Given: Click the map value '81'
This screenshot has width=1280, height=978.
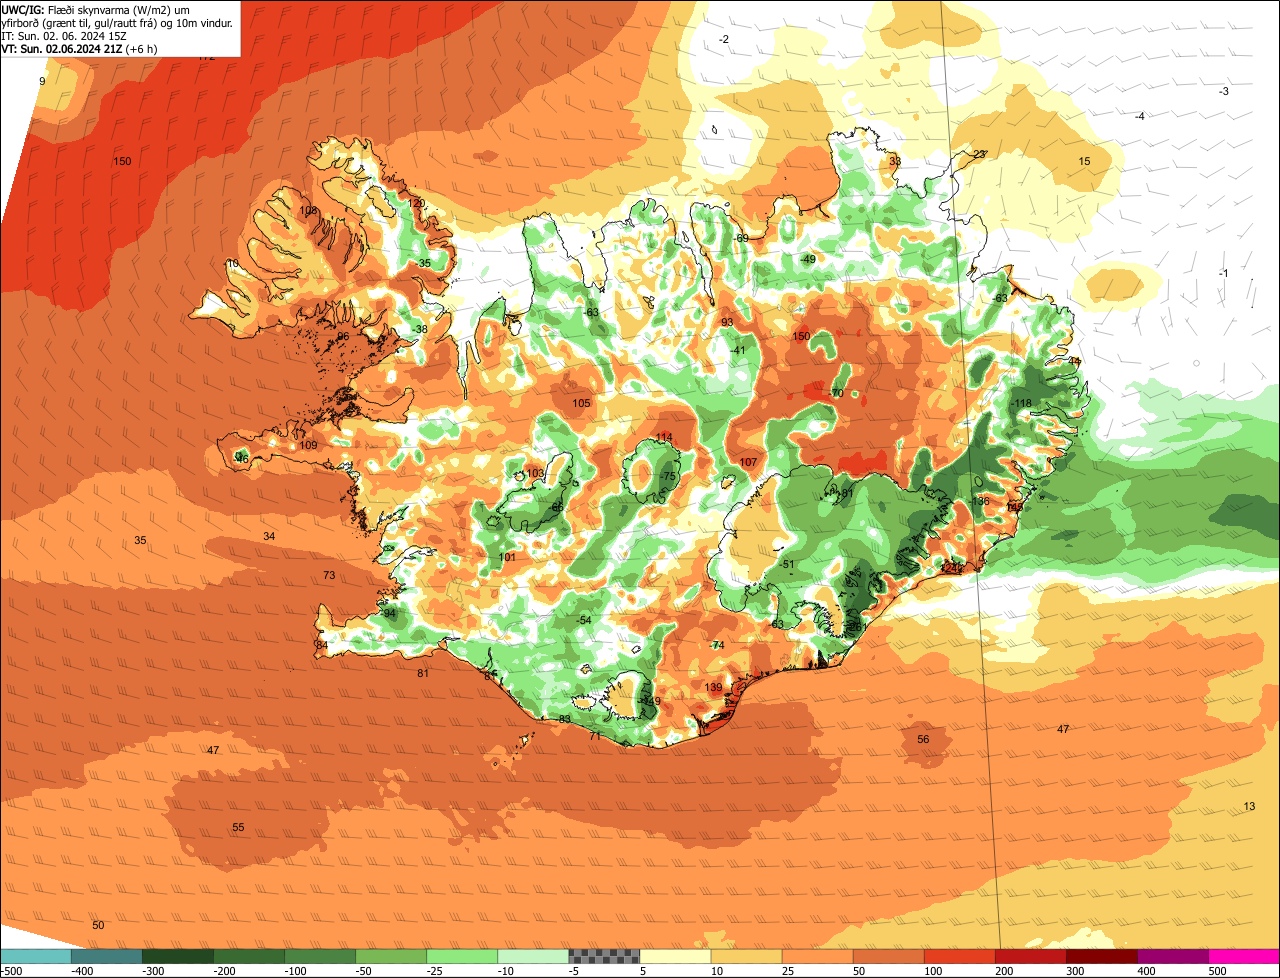Looking at the screenshot, I should coord(423,673).
